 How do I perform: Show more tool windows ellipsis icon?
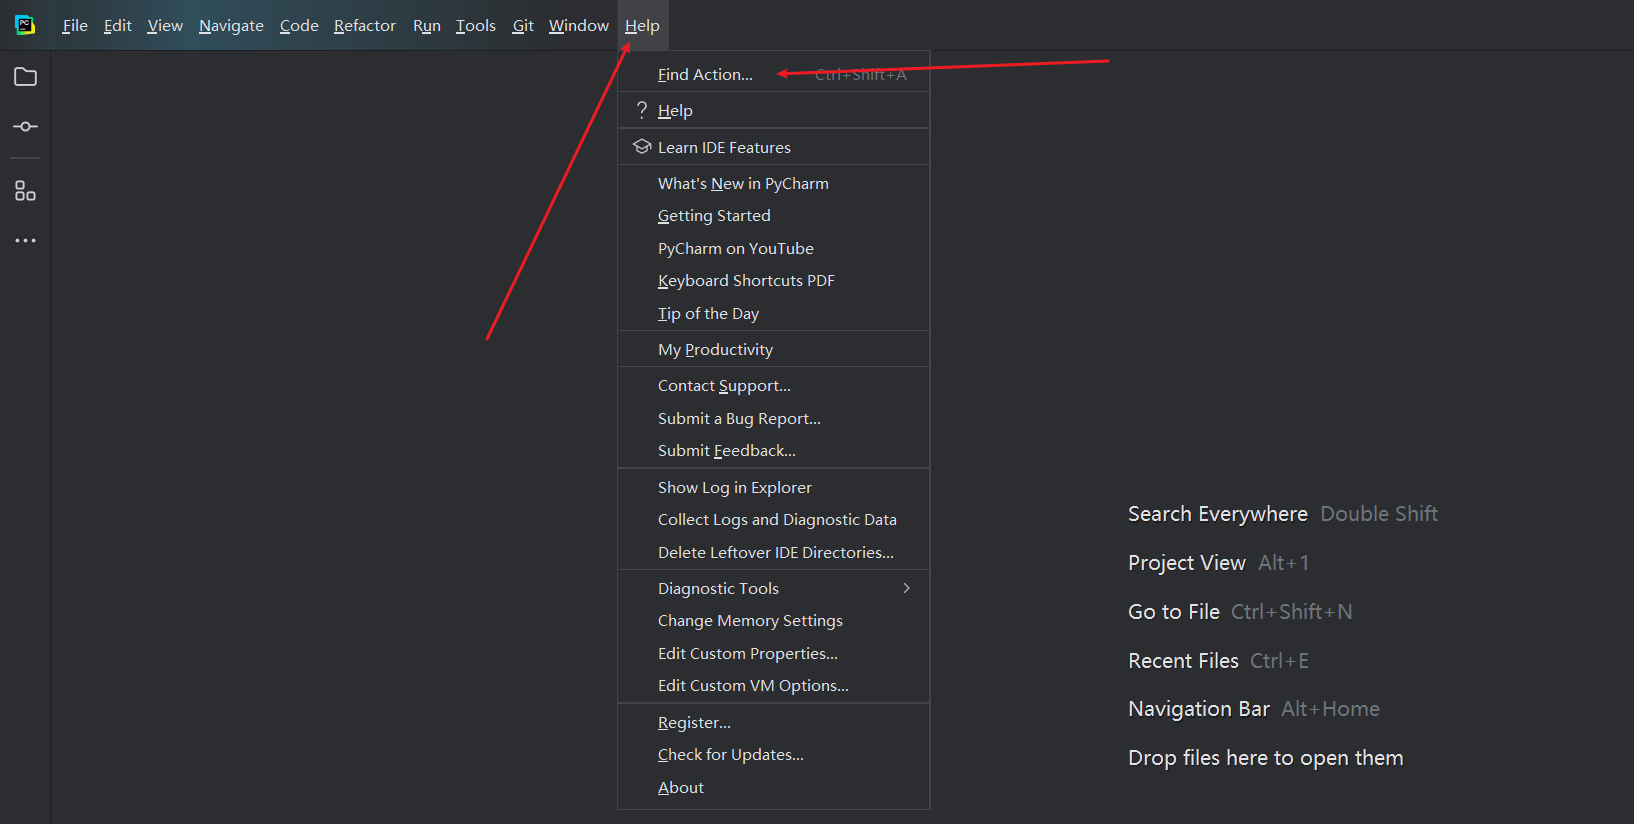25,241
